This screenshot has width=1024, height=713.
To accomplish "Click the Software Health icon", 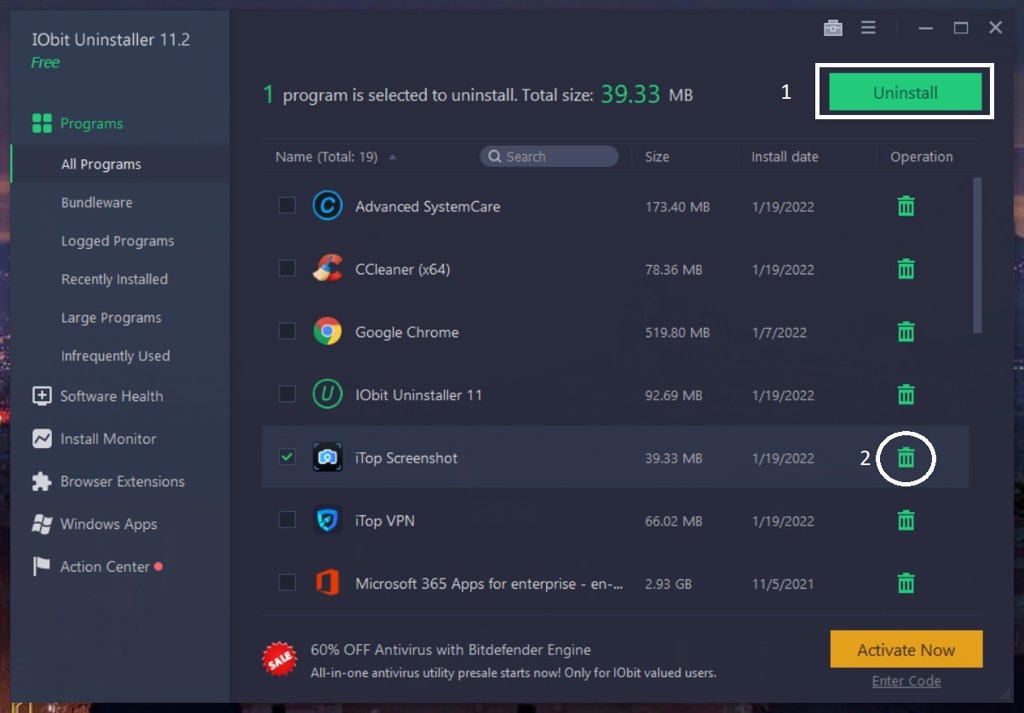I will click(x=42, y=396).
